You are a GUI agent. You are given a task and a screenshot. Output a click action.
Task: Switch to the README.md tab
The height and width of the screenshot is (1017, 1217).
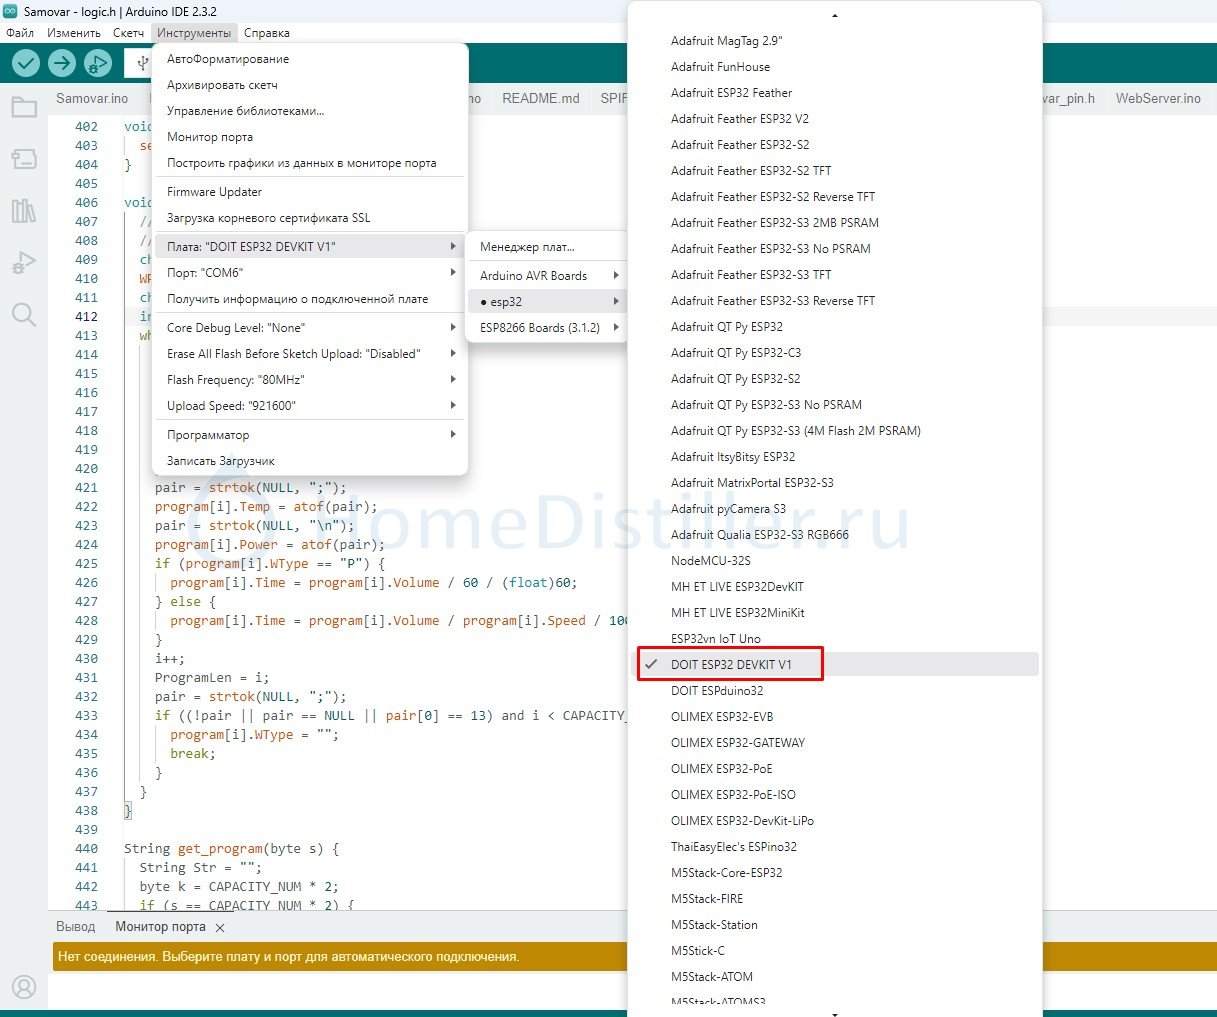tap(541, 98)
